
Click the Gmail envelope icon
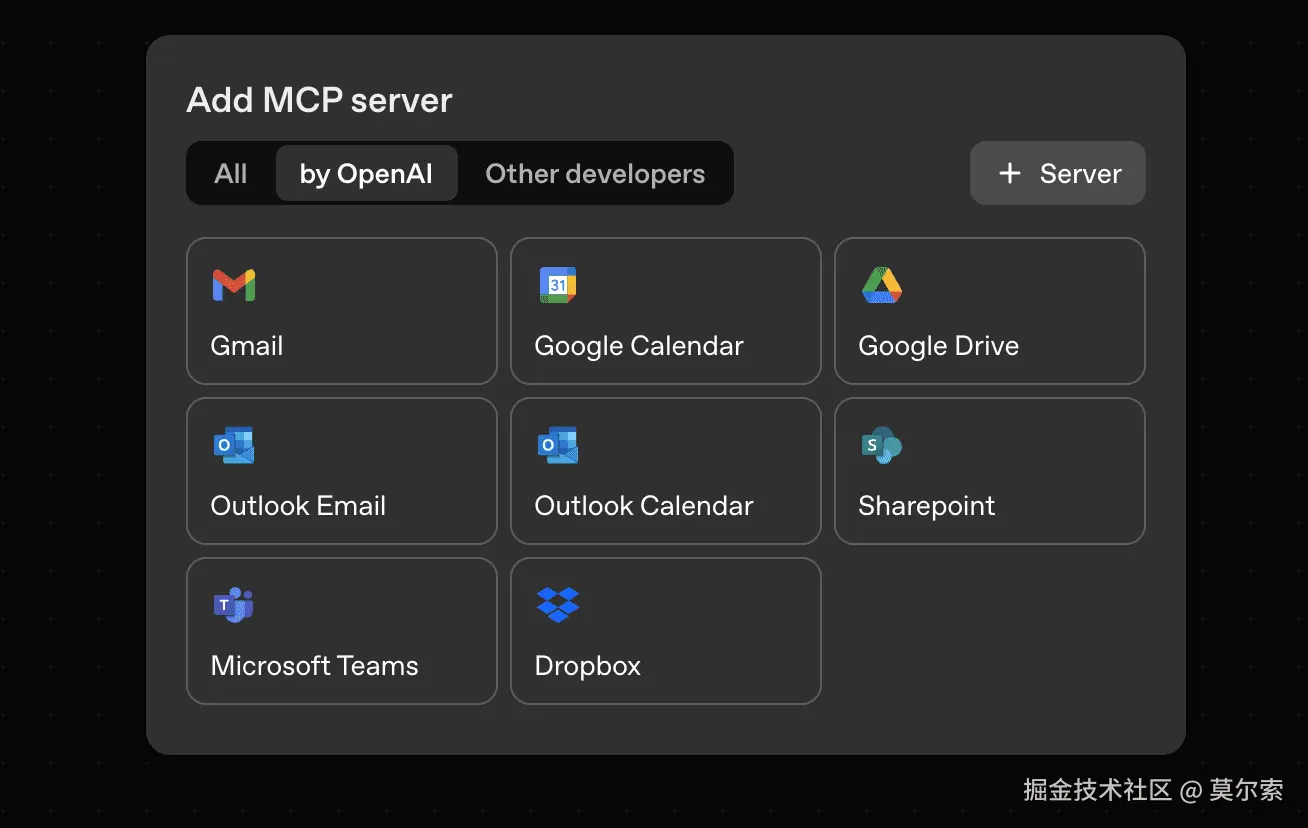pos(234,285)
